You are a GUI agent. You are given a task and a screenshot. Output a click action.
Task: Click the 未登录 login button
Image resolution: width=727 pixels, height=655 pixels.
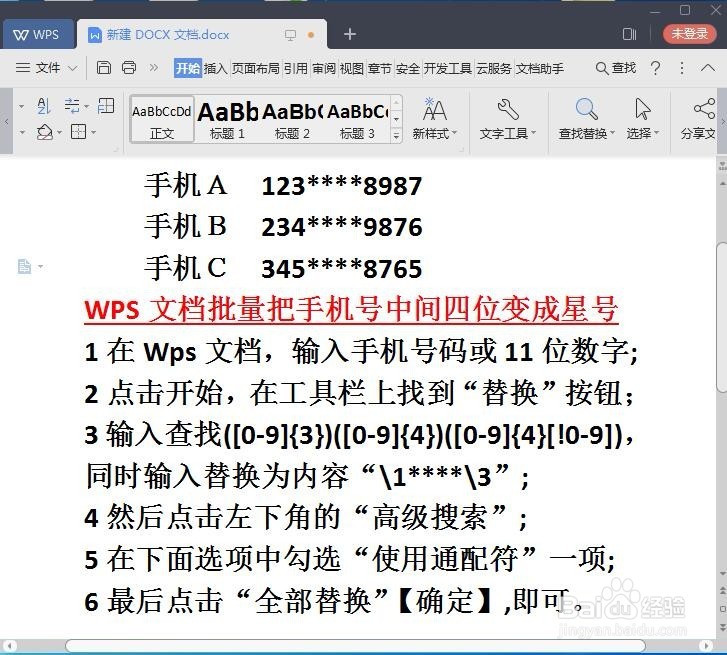pyautogui.click(x=689, y=34)
